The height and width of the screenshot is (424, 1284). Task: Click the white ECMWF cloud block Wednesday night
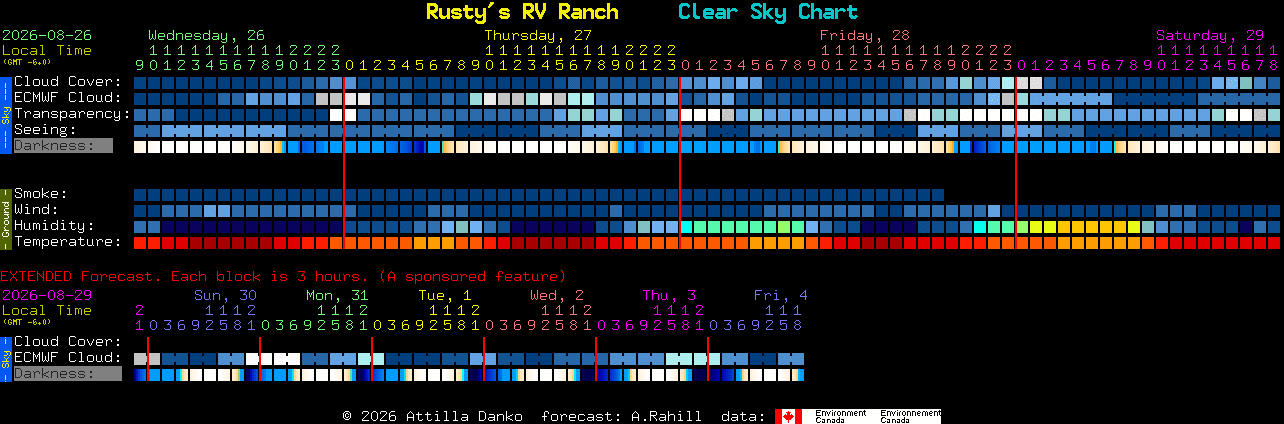[351, 99]
